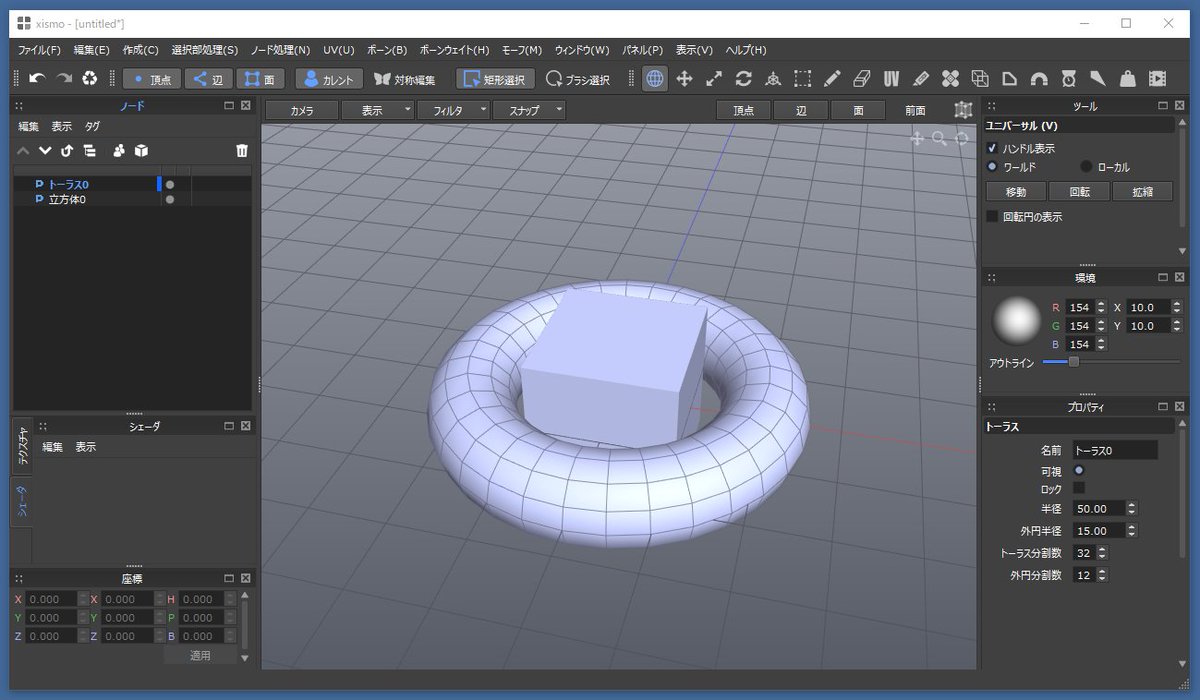Click the trash icon in the Node panel
This screenshot has height=700, width=1200.
click(x=242, y=151)
